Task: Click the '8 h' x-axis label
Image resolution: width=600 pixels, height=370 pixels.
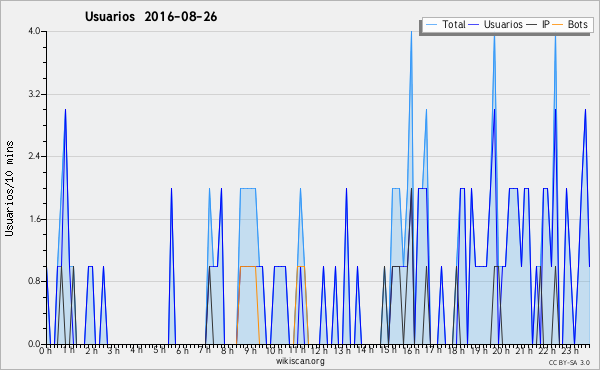Action: [227, 351]
